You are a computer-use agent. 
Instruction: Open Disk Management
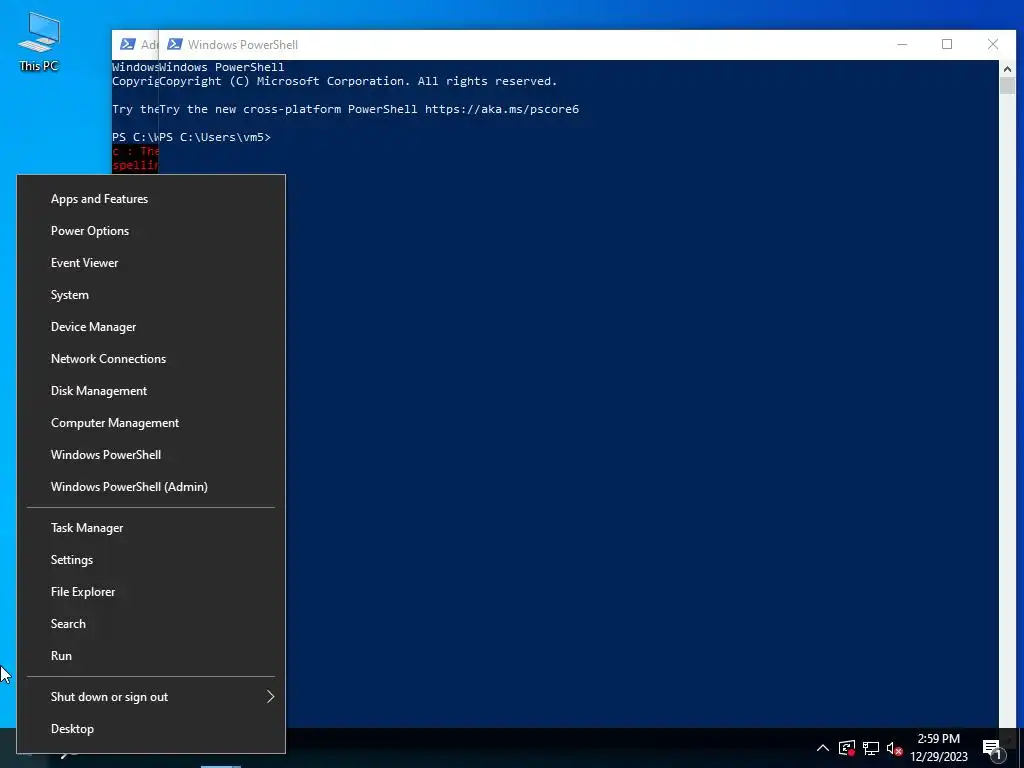click(151, 391)
